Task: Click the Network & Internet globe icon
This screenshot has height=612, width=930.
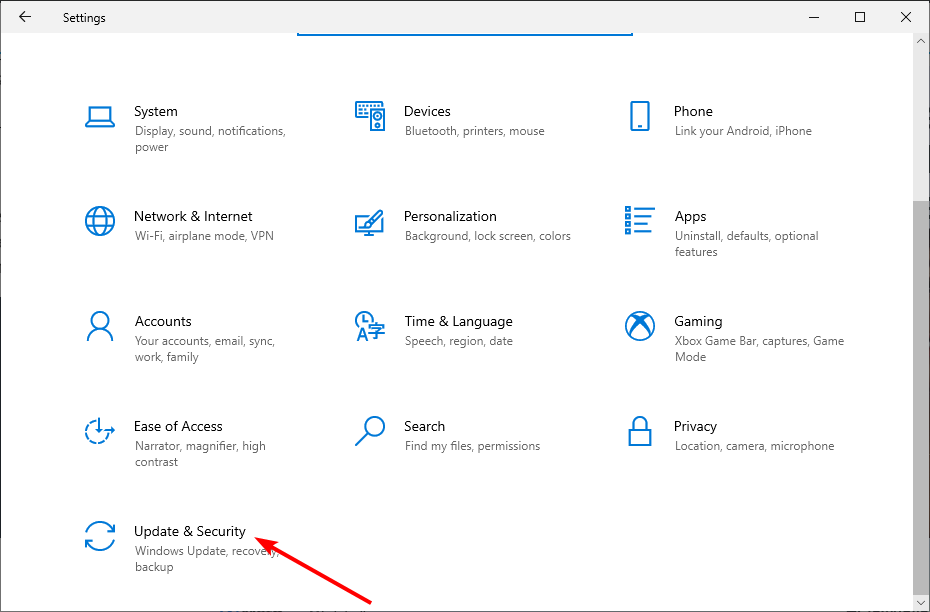Action: (x=100, y=221)
